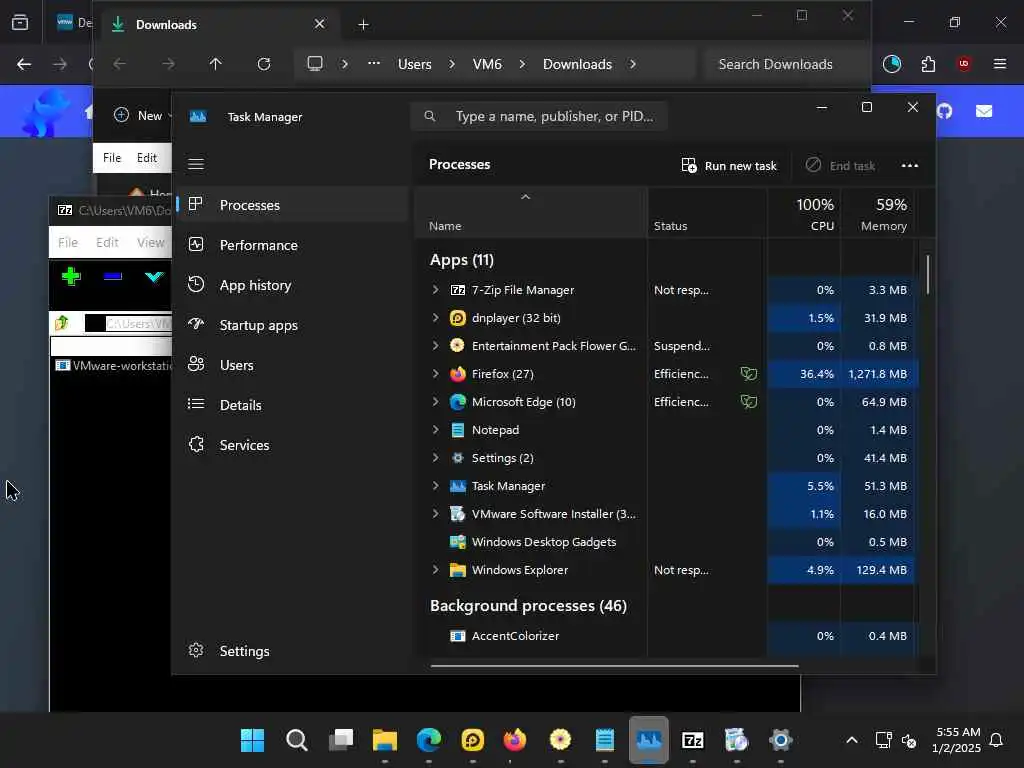Select the Firefox process icon in the list

coord(458,374)
